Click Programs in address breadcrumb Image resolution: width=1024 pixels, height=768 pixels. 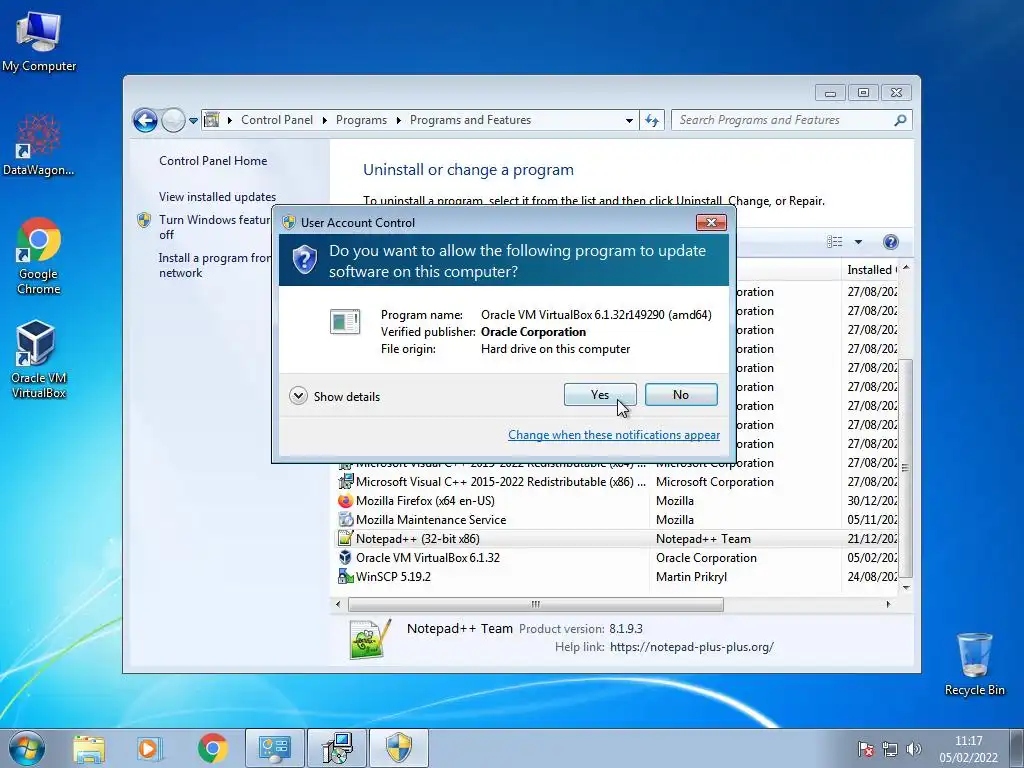(x=361, y=120)
